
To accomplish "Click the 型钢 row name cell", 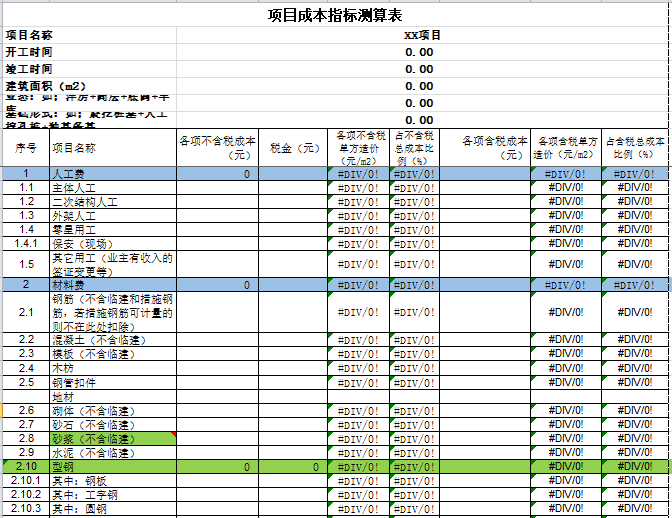I will [x=112, y=467].
